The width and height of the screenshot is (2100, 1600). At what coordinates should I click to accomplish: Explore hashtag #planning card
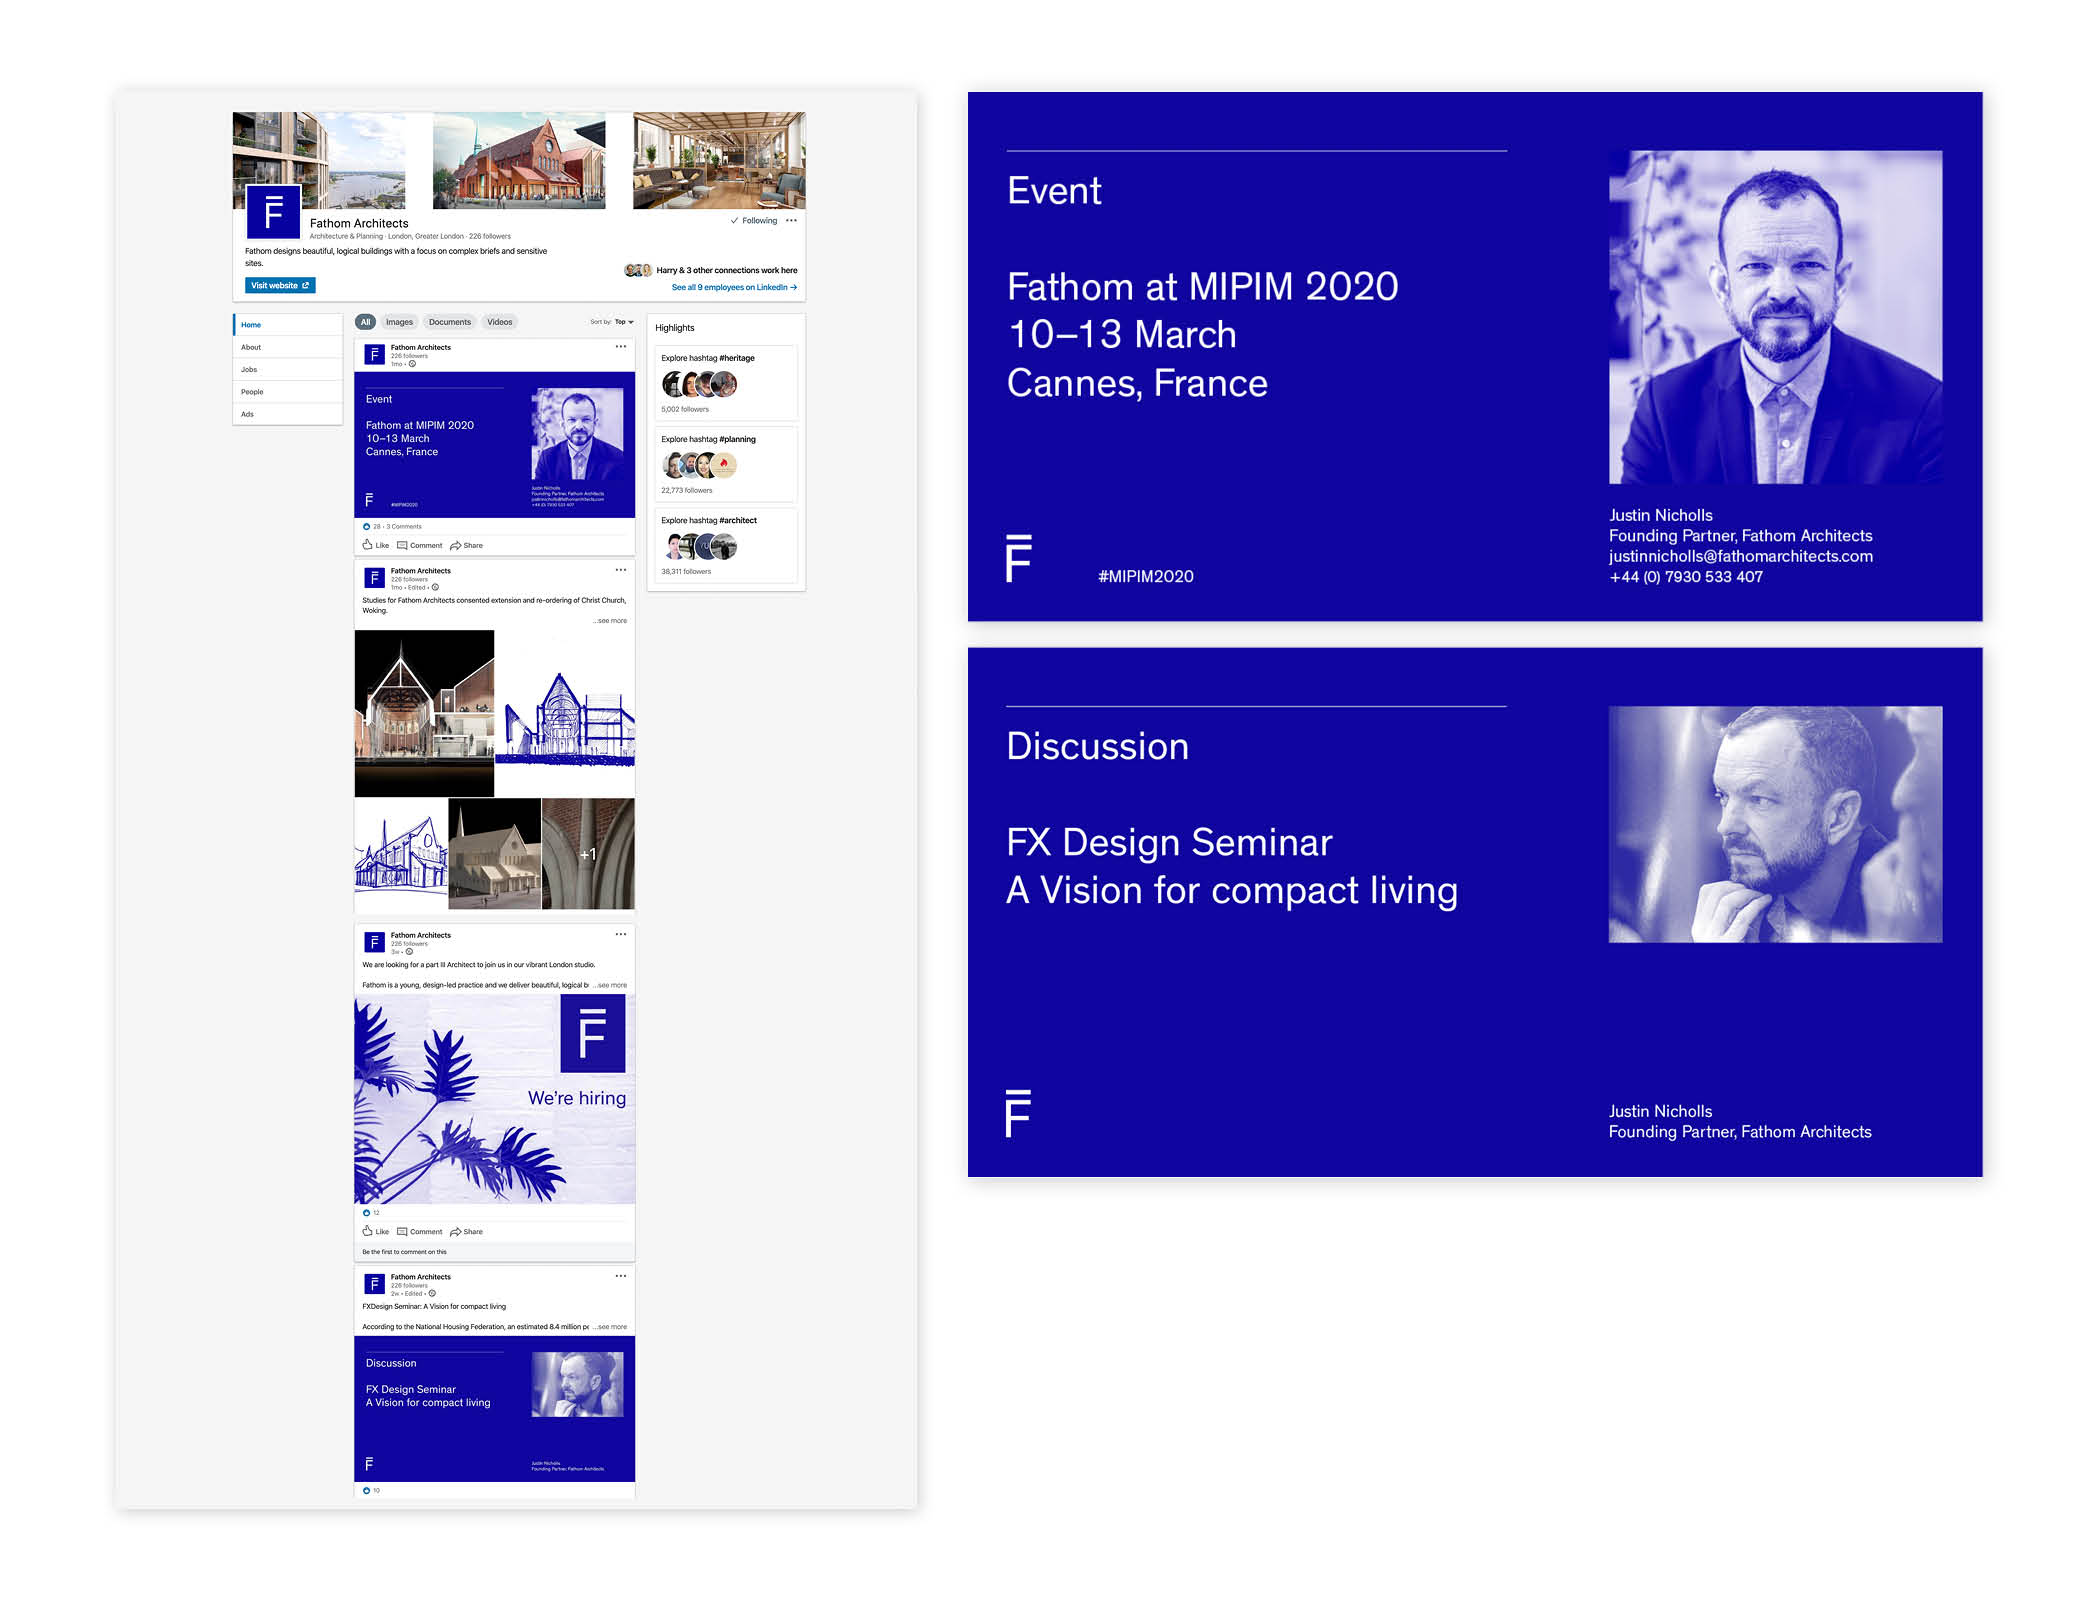(x=726, y=464)
